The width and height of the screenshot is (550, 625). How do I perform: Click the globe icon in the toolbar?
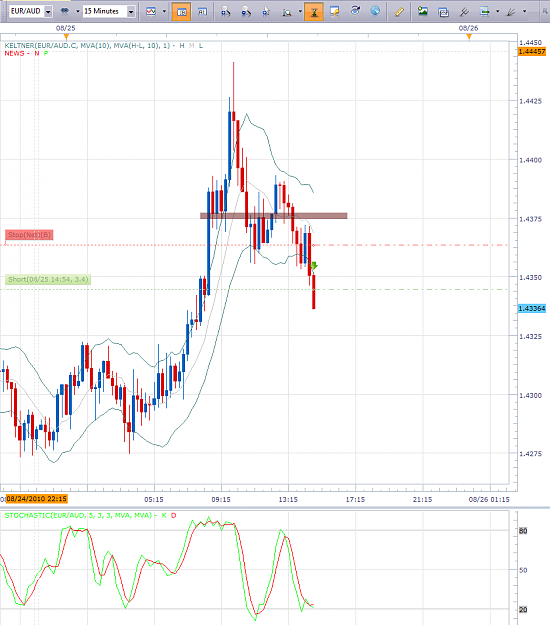pyautogui.click(x=375, y=11)
